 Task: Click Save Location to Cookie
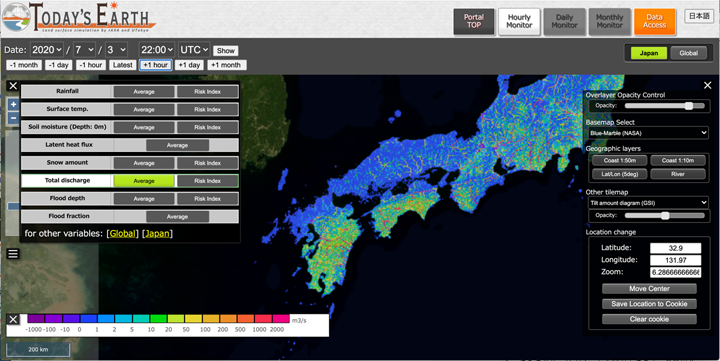point(649,304)
